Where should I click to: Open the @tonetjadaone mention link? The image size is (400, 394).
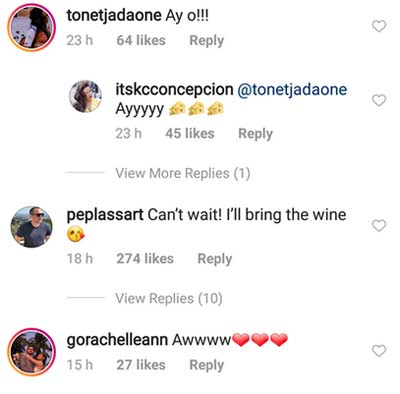292,90
